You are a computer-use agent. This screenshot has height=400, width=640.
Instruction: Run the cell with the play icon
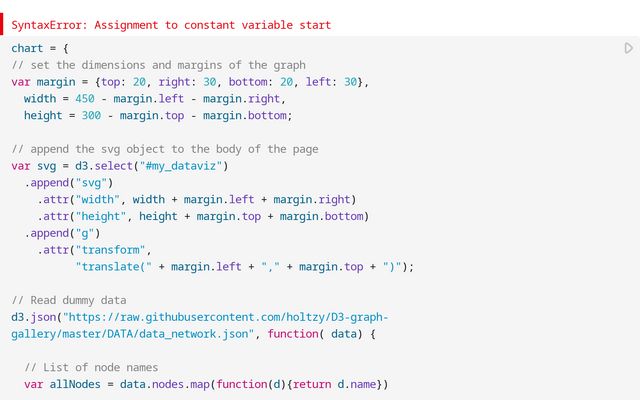point(628,48)
